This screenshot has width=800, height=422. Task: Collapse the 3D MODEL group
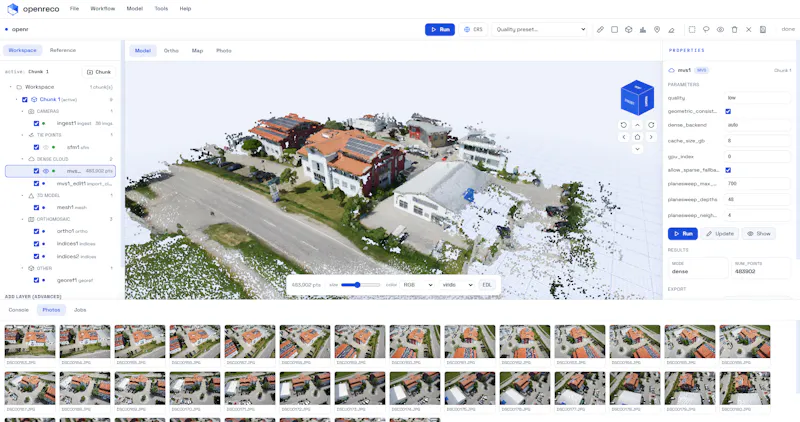(22, 195)
